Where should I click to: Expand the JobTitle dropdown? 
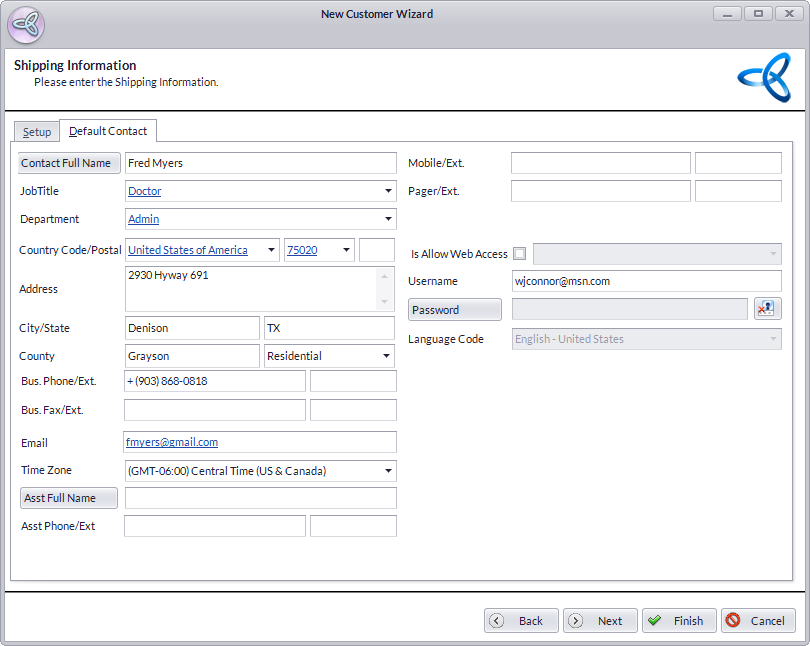[387, 191]
